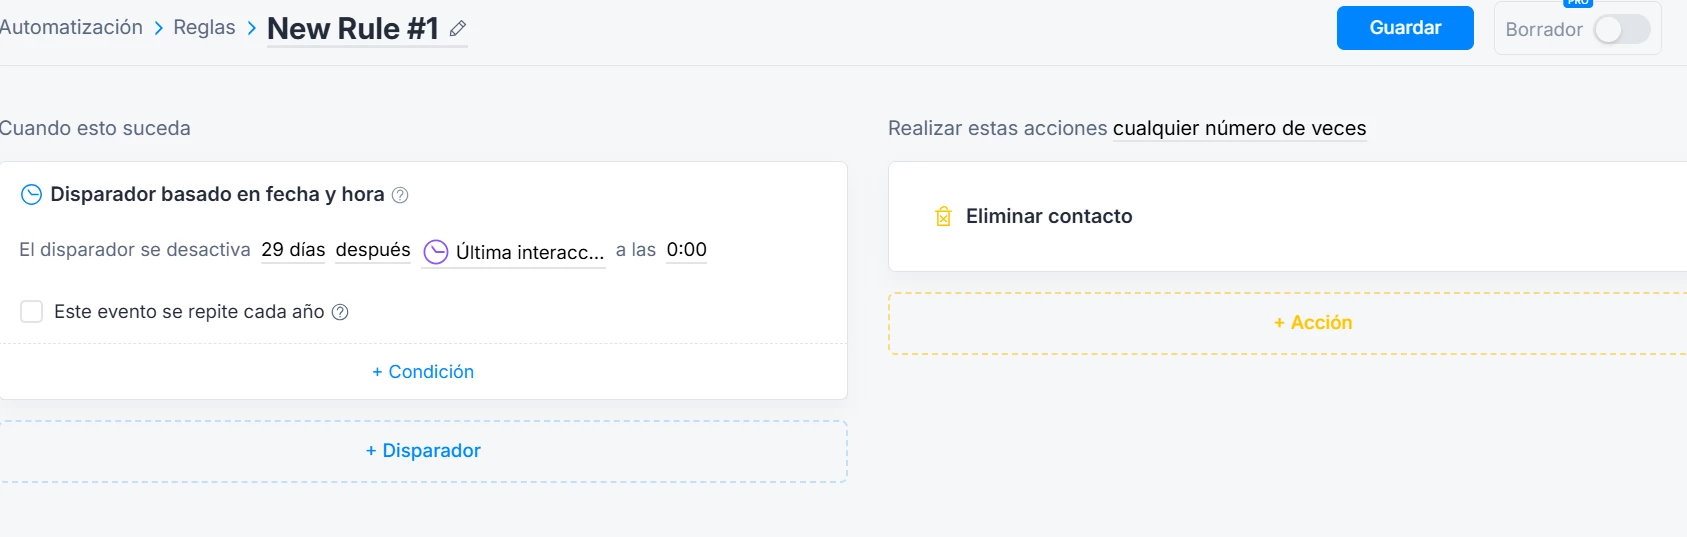Image resolution: width=1687 pixels, height=537 pixels.
Task: Click help icon beside yearly repeat option
Action: [x=340, y=312]
